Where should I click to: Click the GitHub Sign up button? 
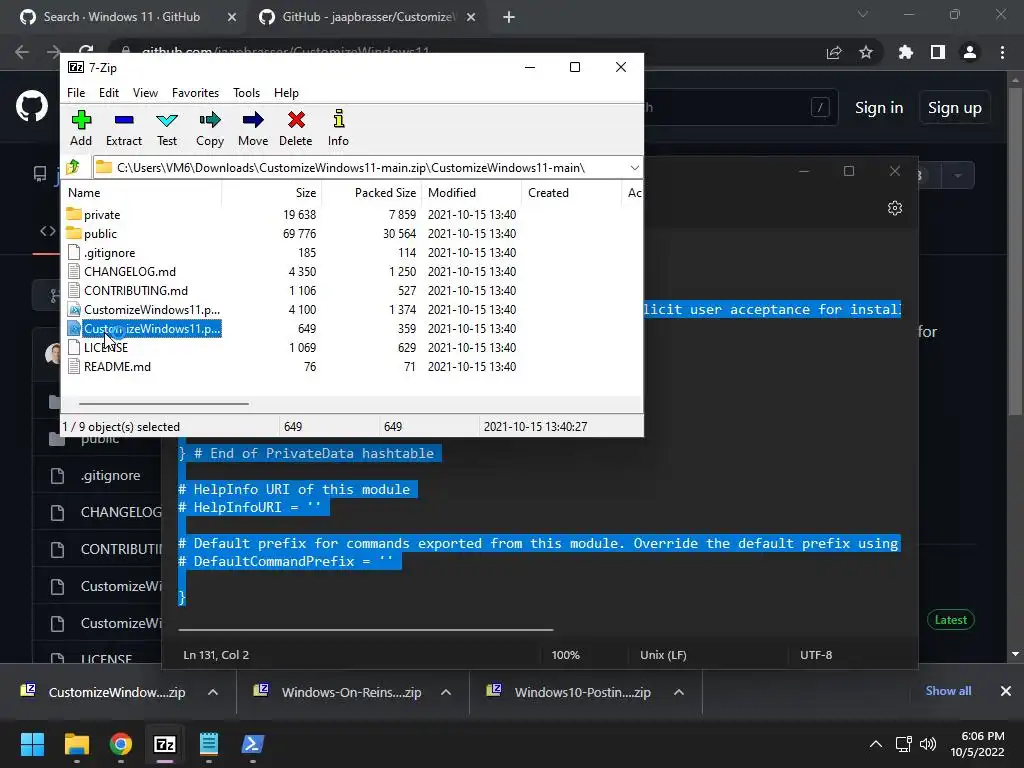(954, 108)
